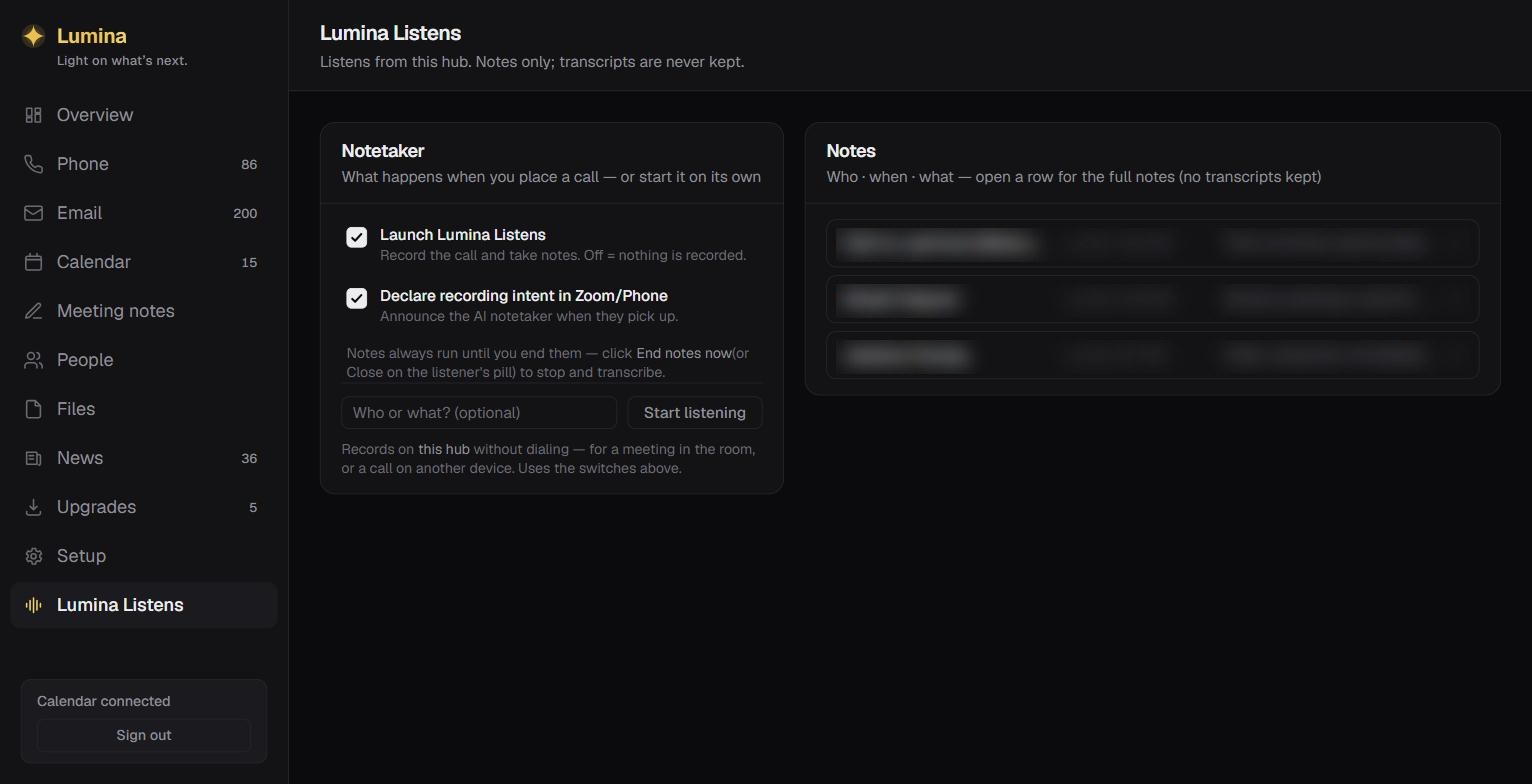The height and width of the screenshot is (784, 1532).
Task: Click the News newspaper icon
Action: [33, 458]
